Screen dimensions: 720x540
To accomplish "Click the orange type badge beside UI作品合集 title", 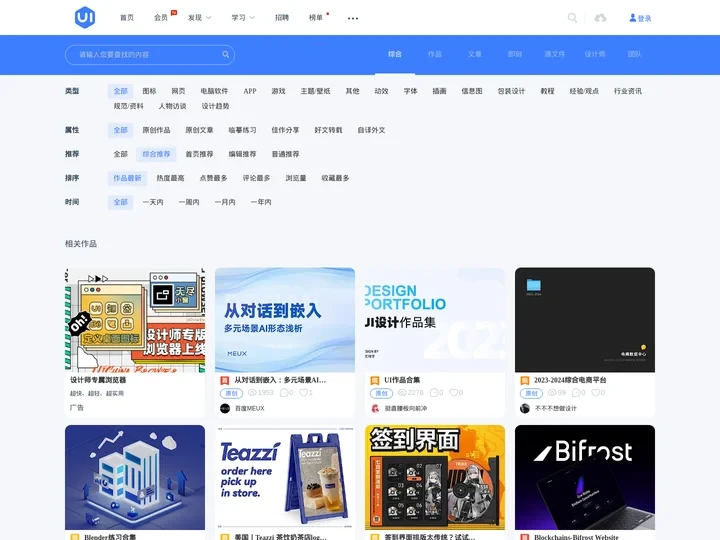I will (x=375, y=380).
